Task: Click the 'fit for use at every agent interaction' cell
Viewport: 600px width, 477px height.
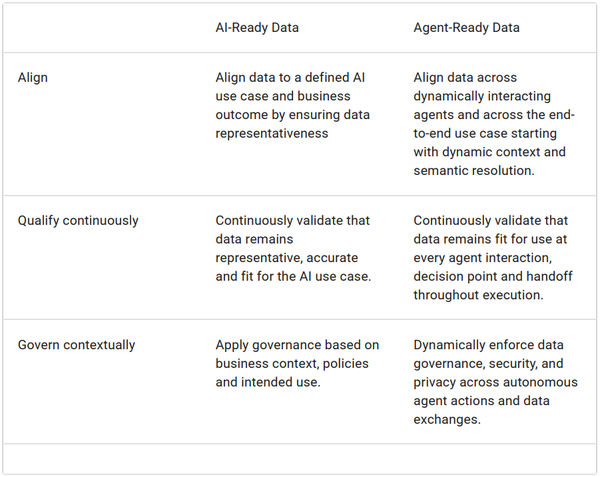Action: point(493,257)
